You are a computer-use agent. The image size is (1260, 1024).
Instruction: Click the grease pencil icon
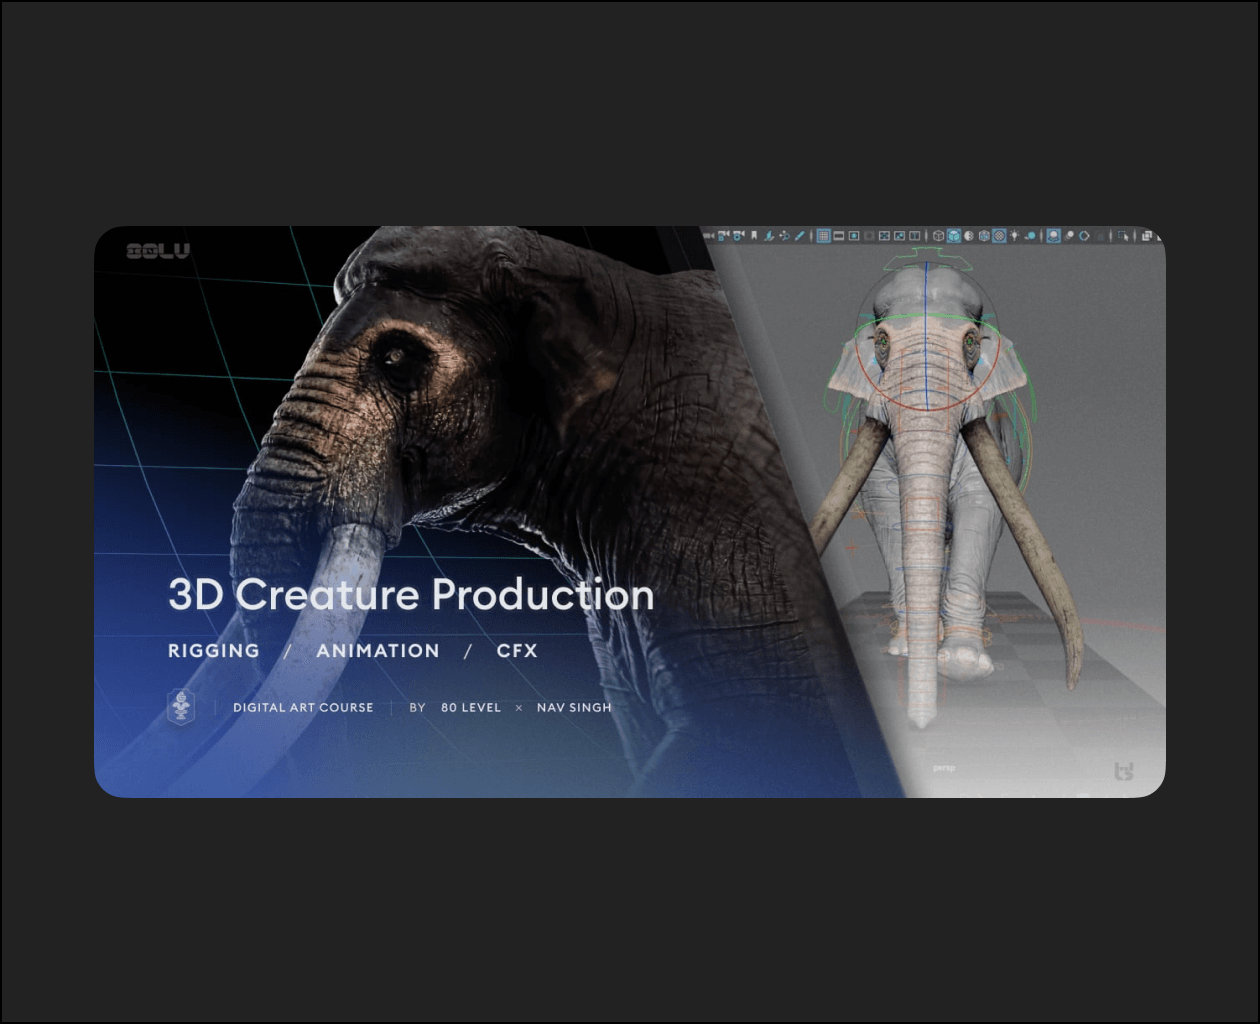[799, 236]
